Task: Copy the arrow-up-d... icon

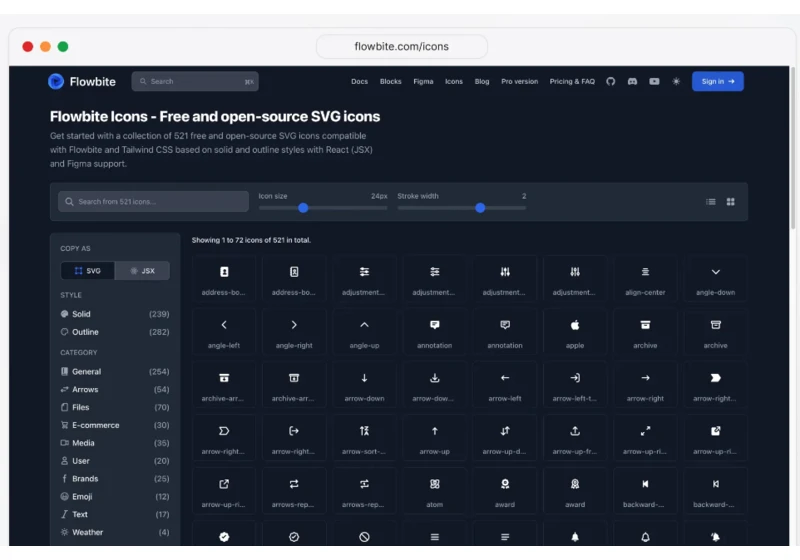Action: coord(505,439)
